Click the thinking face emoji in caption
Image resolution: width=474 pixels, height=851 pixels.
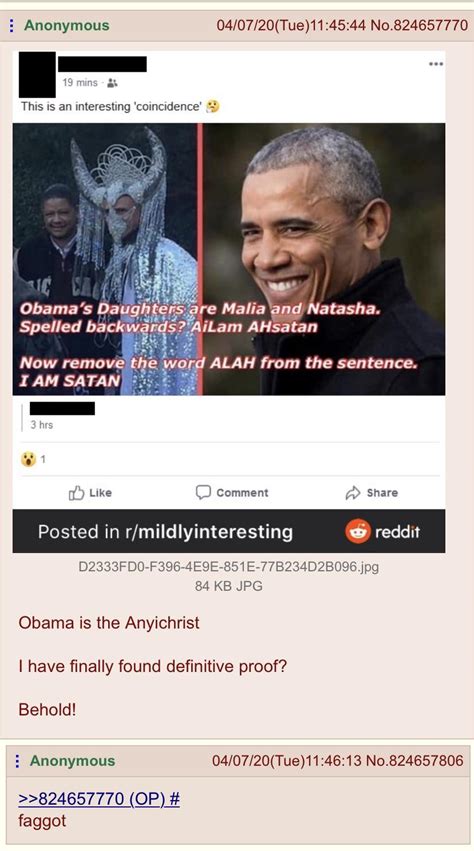coord(213,106)
